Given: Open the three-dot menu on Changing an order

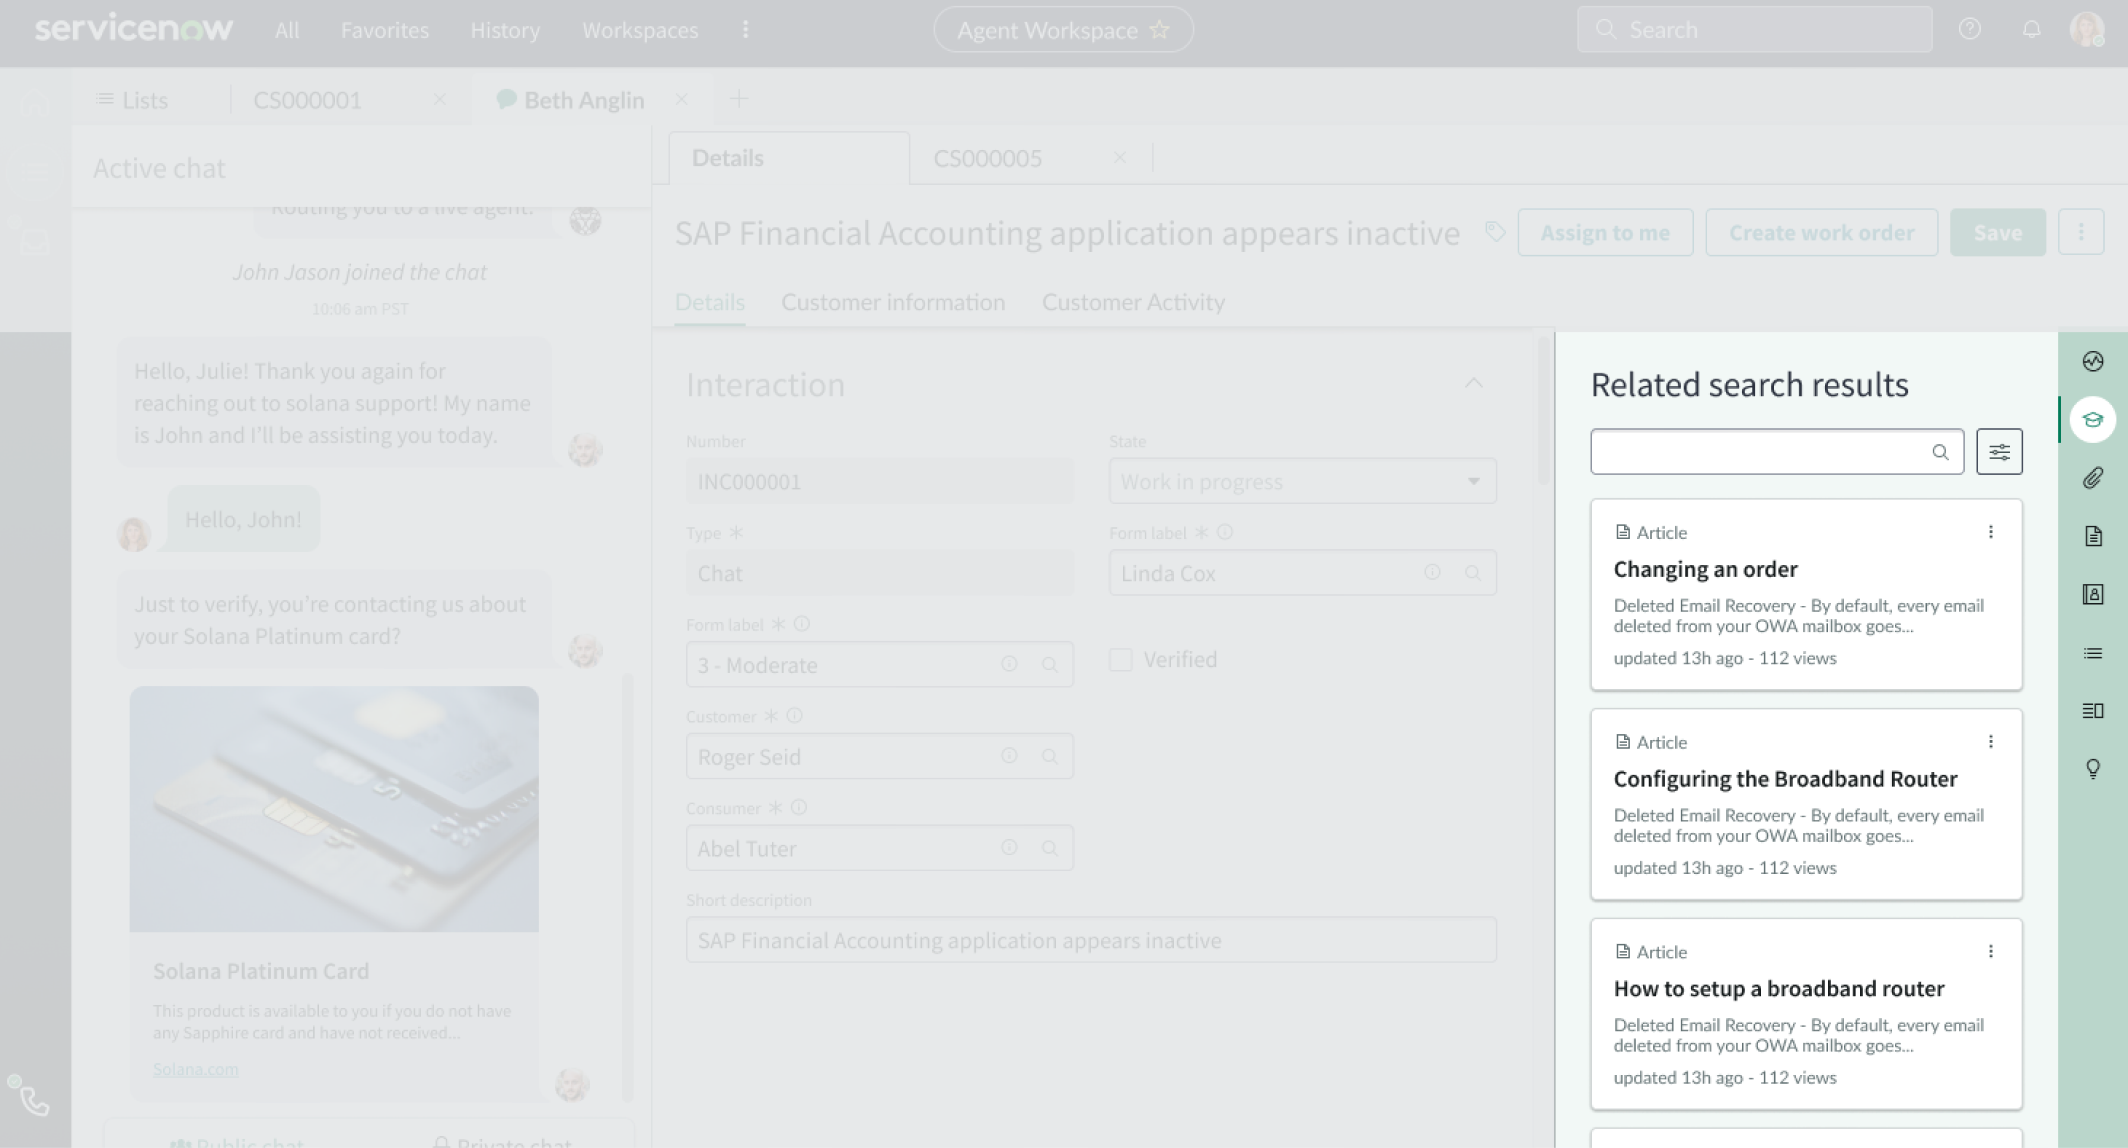Looking at the screenshot, I should (x=1991, y=531).
